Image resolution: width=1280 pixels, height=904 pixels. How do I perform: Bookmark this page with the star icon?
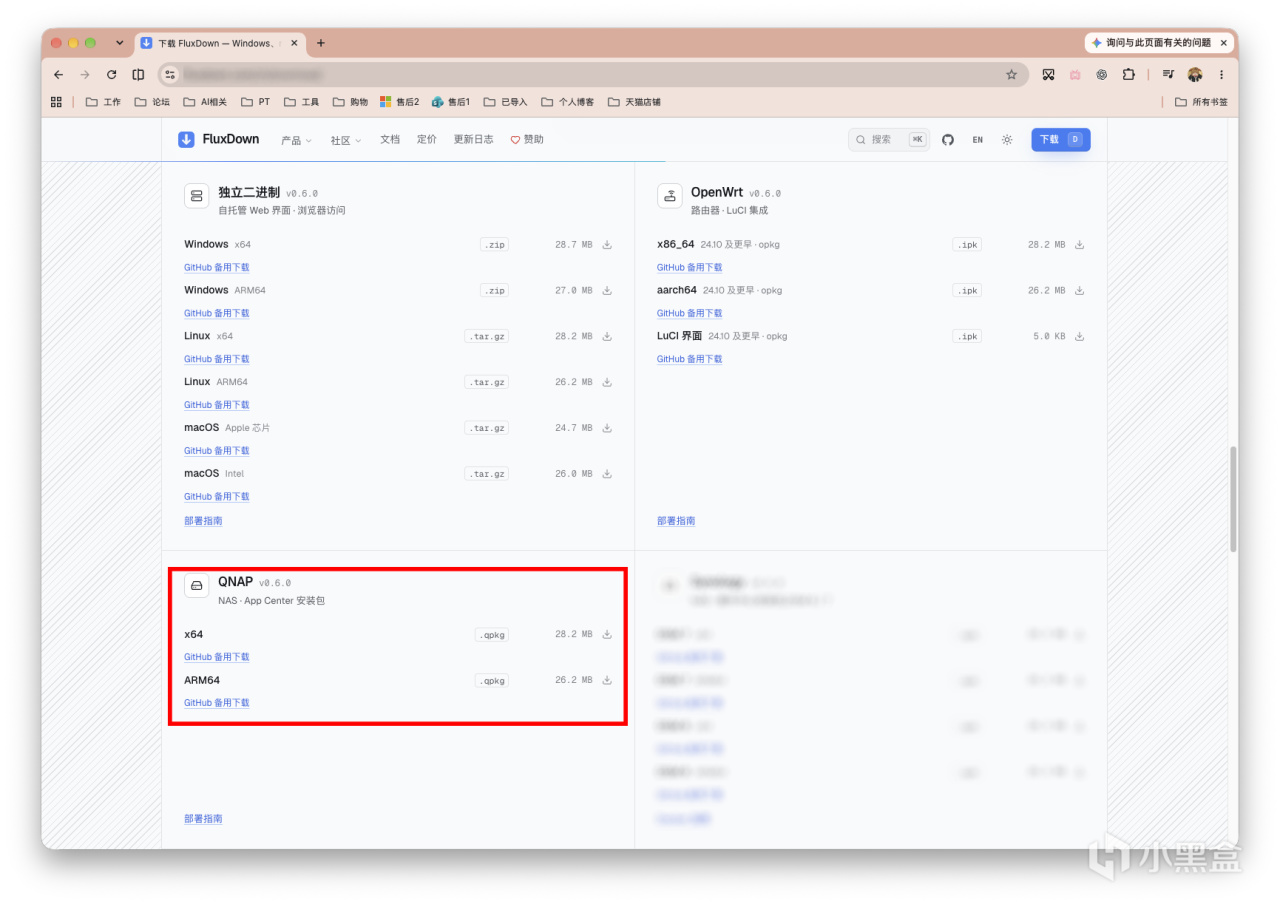[1011, 74]
